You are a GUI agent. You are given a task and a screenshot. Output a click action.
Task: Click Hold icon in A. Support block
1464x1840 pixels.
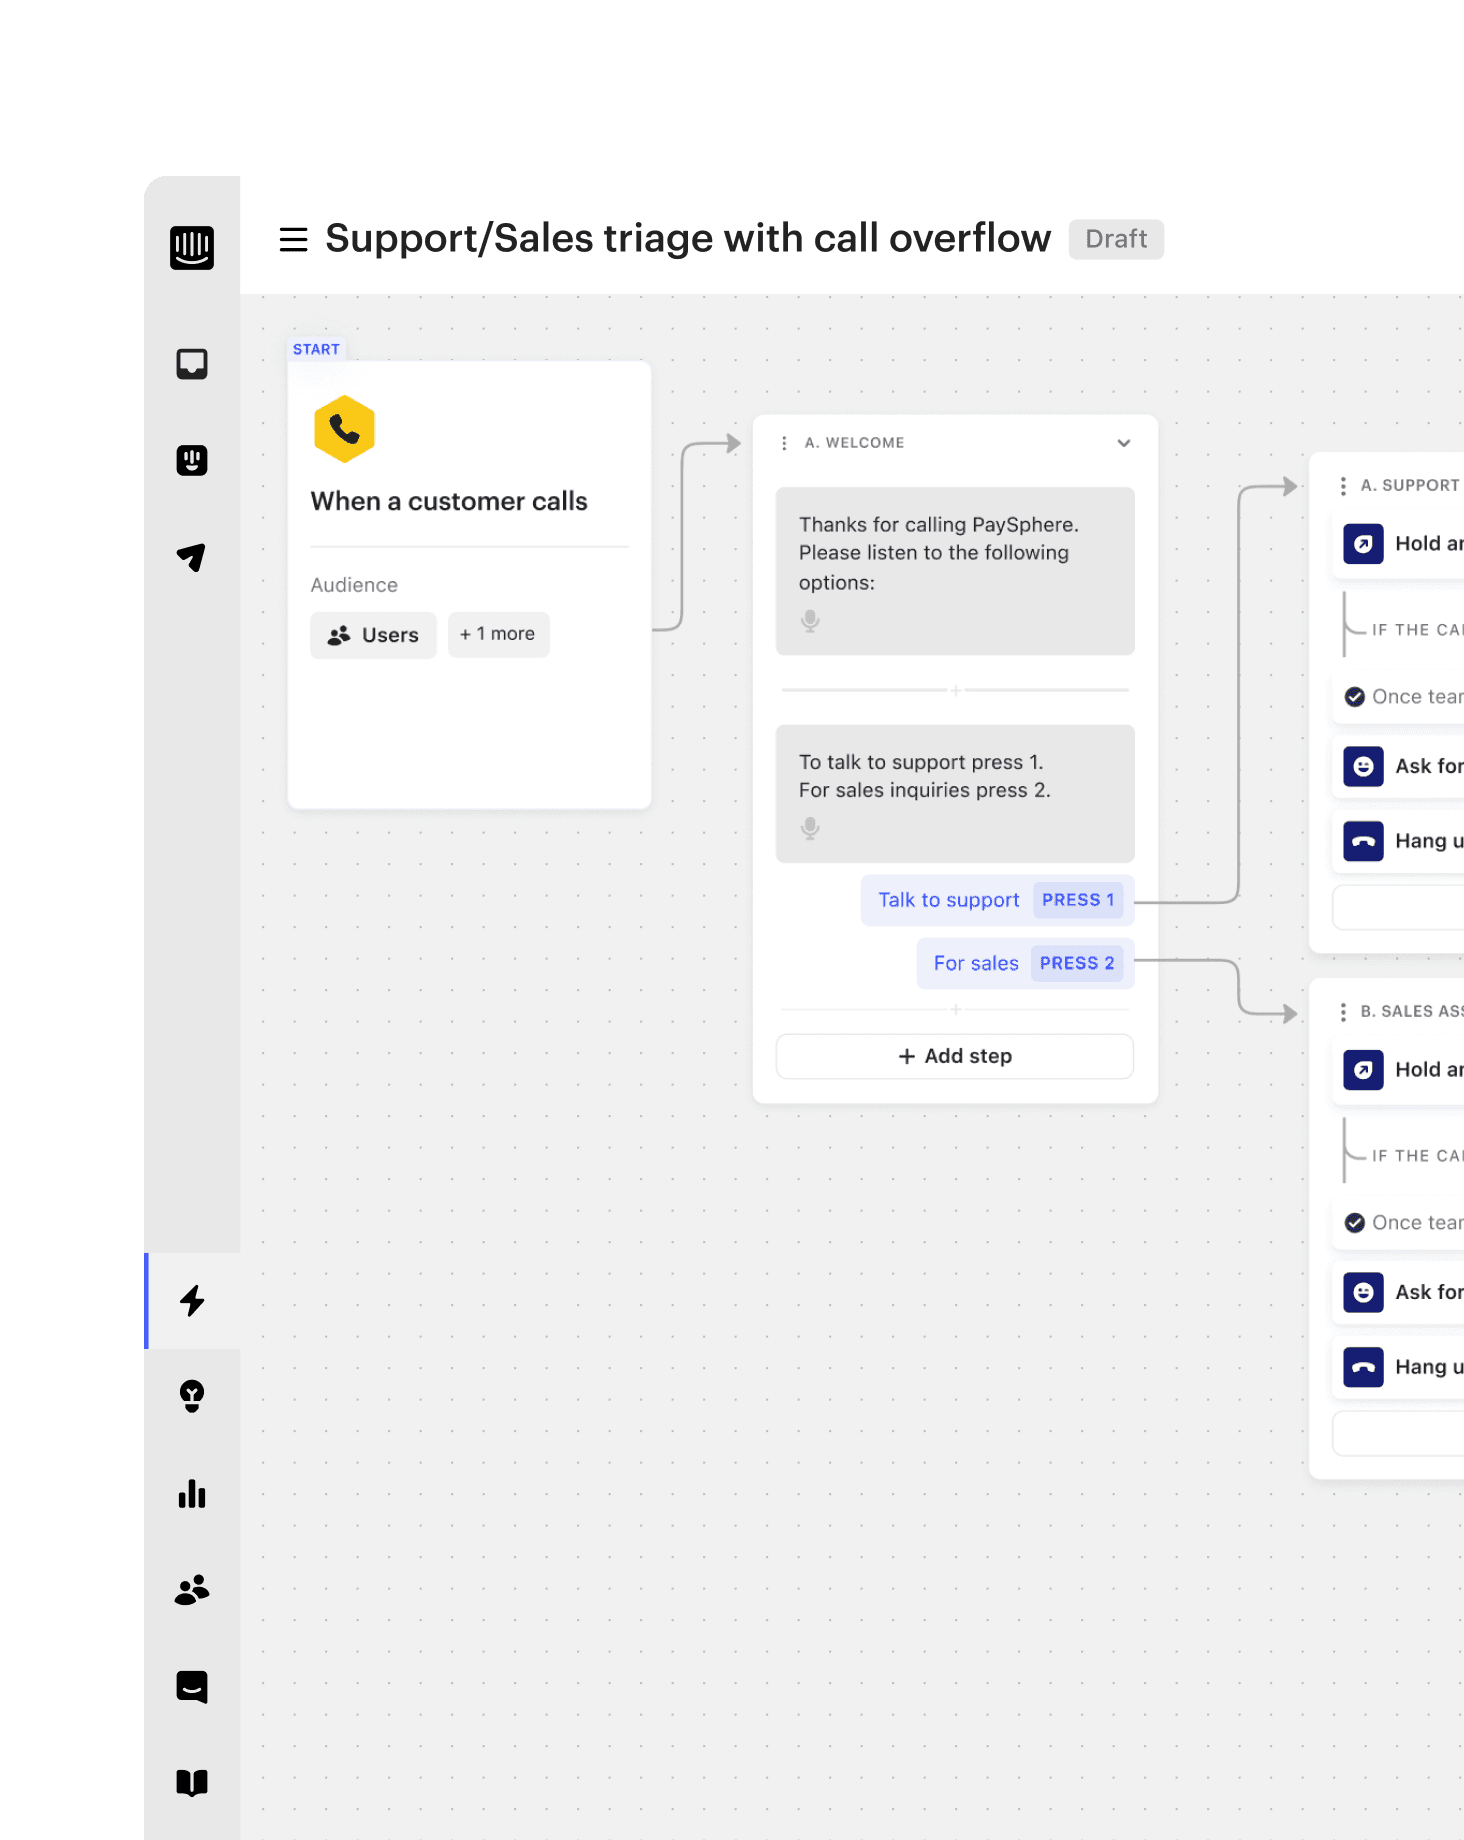[x=1363, y=544]
